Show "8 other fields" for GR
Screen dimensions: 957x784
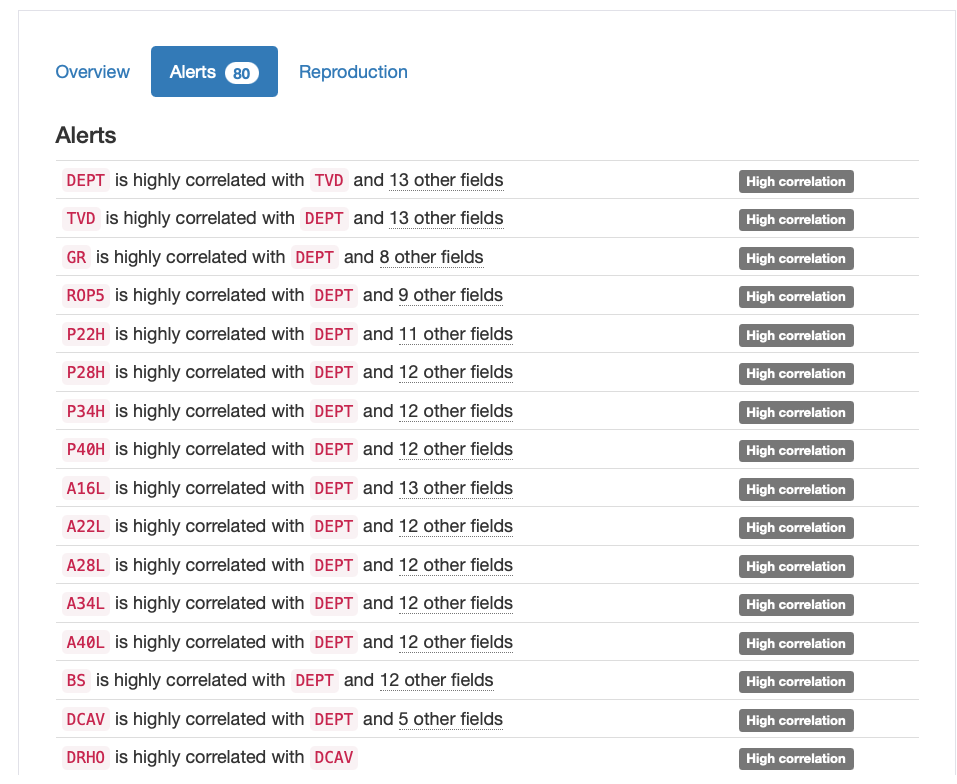coord(431,257)
